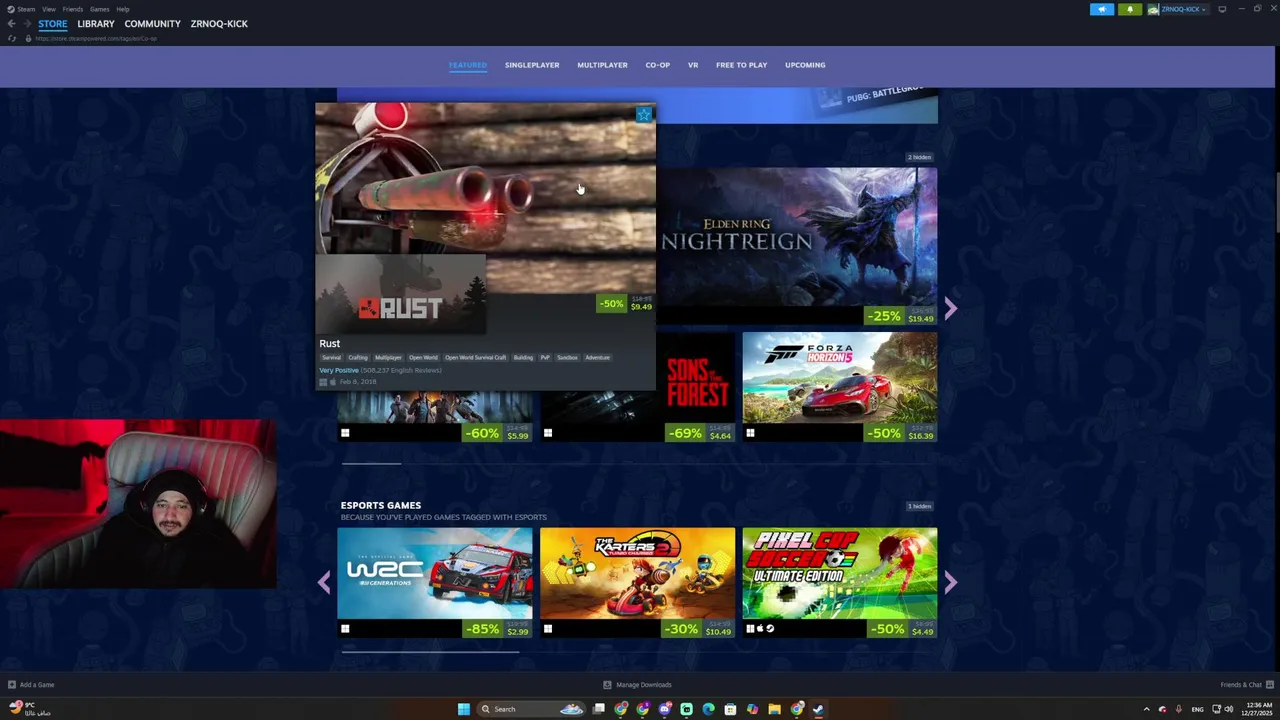
Task: Select the CO-OP tab
Action: click(x=657, y=65)
